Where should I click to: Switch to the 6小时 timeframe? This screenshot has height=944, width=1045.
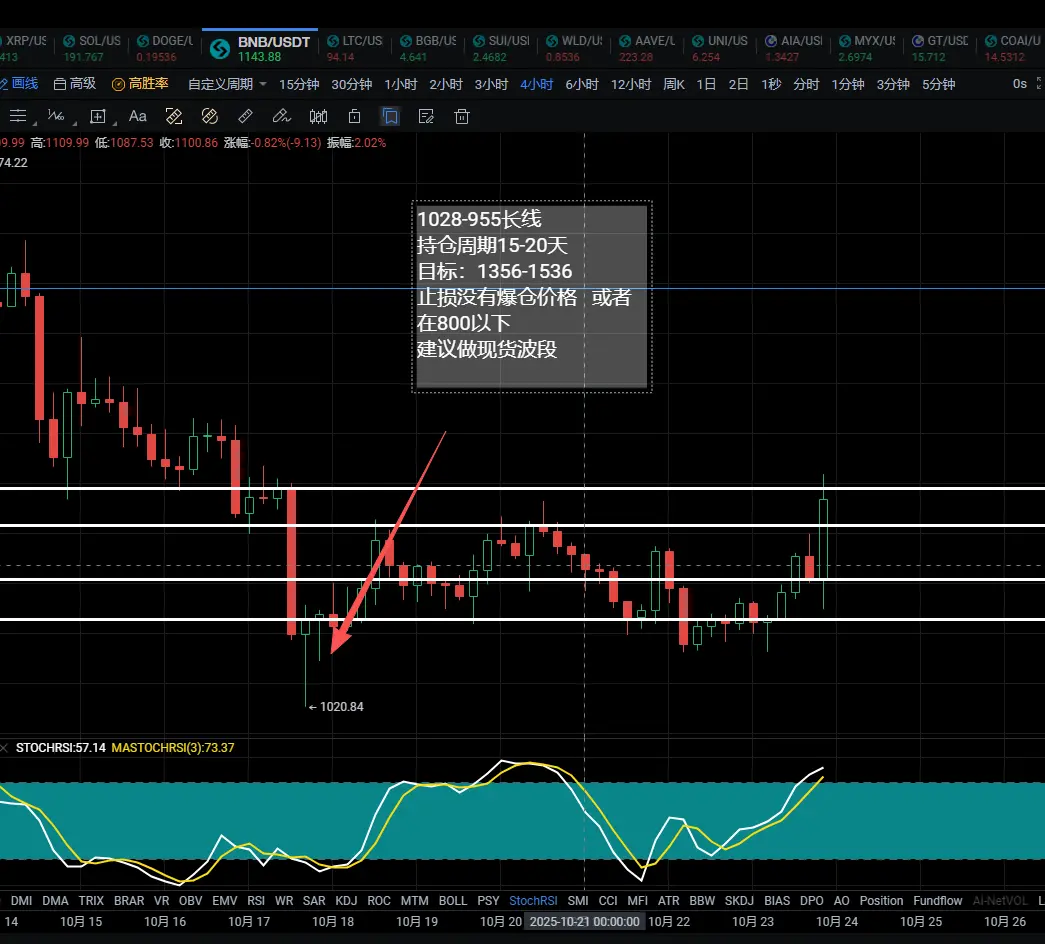[582, 84]
